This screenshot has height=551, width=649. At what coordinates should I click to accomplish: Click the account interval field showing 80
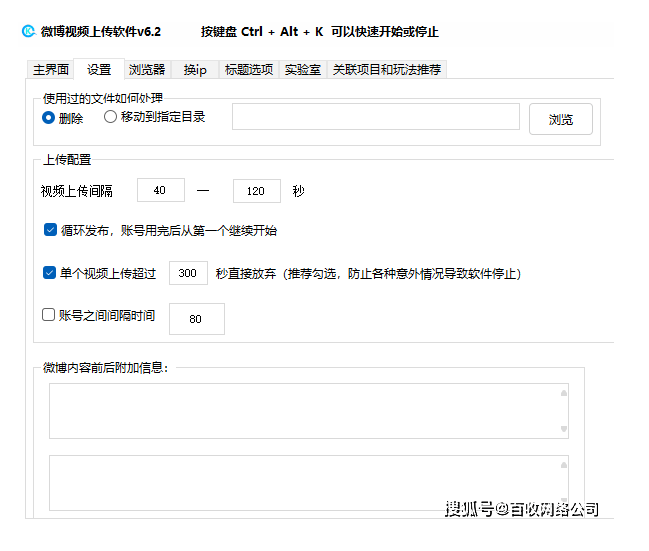pyautogui.click(x=197, y=319)
